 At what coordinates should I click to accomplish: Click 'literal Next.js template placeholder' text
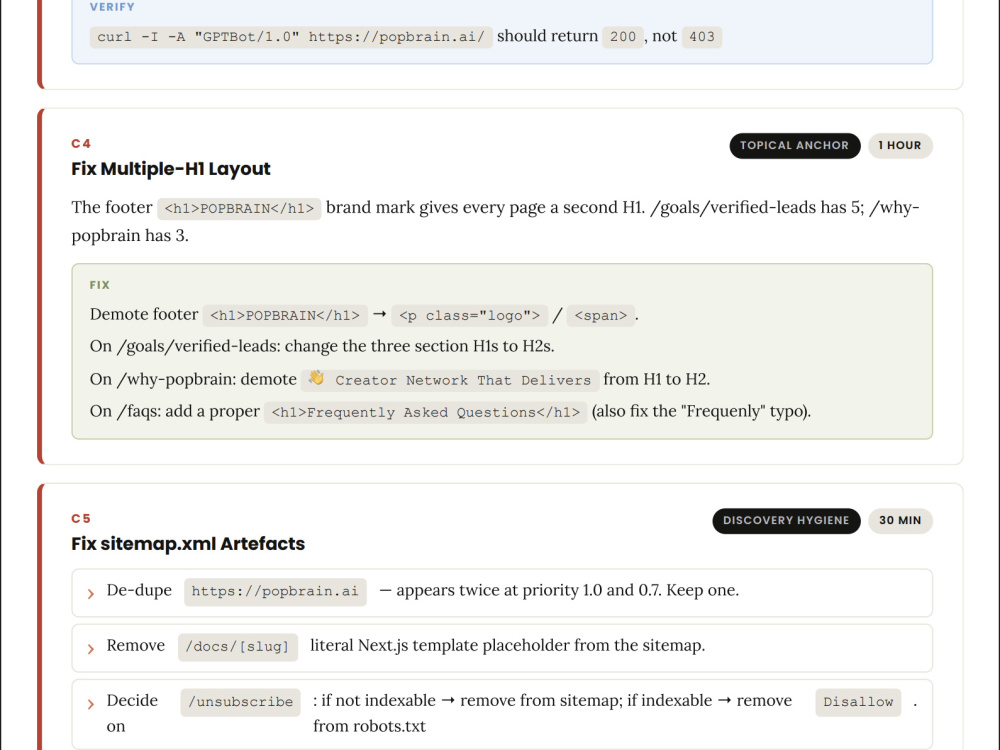click(x=440, y=645)
